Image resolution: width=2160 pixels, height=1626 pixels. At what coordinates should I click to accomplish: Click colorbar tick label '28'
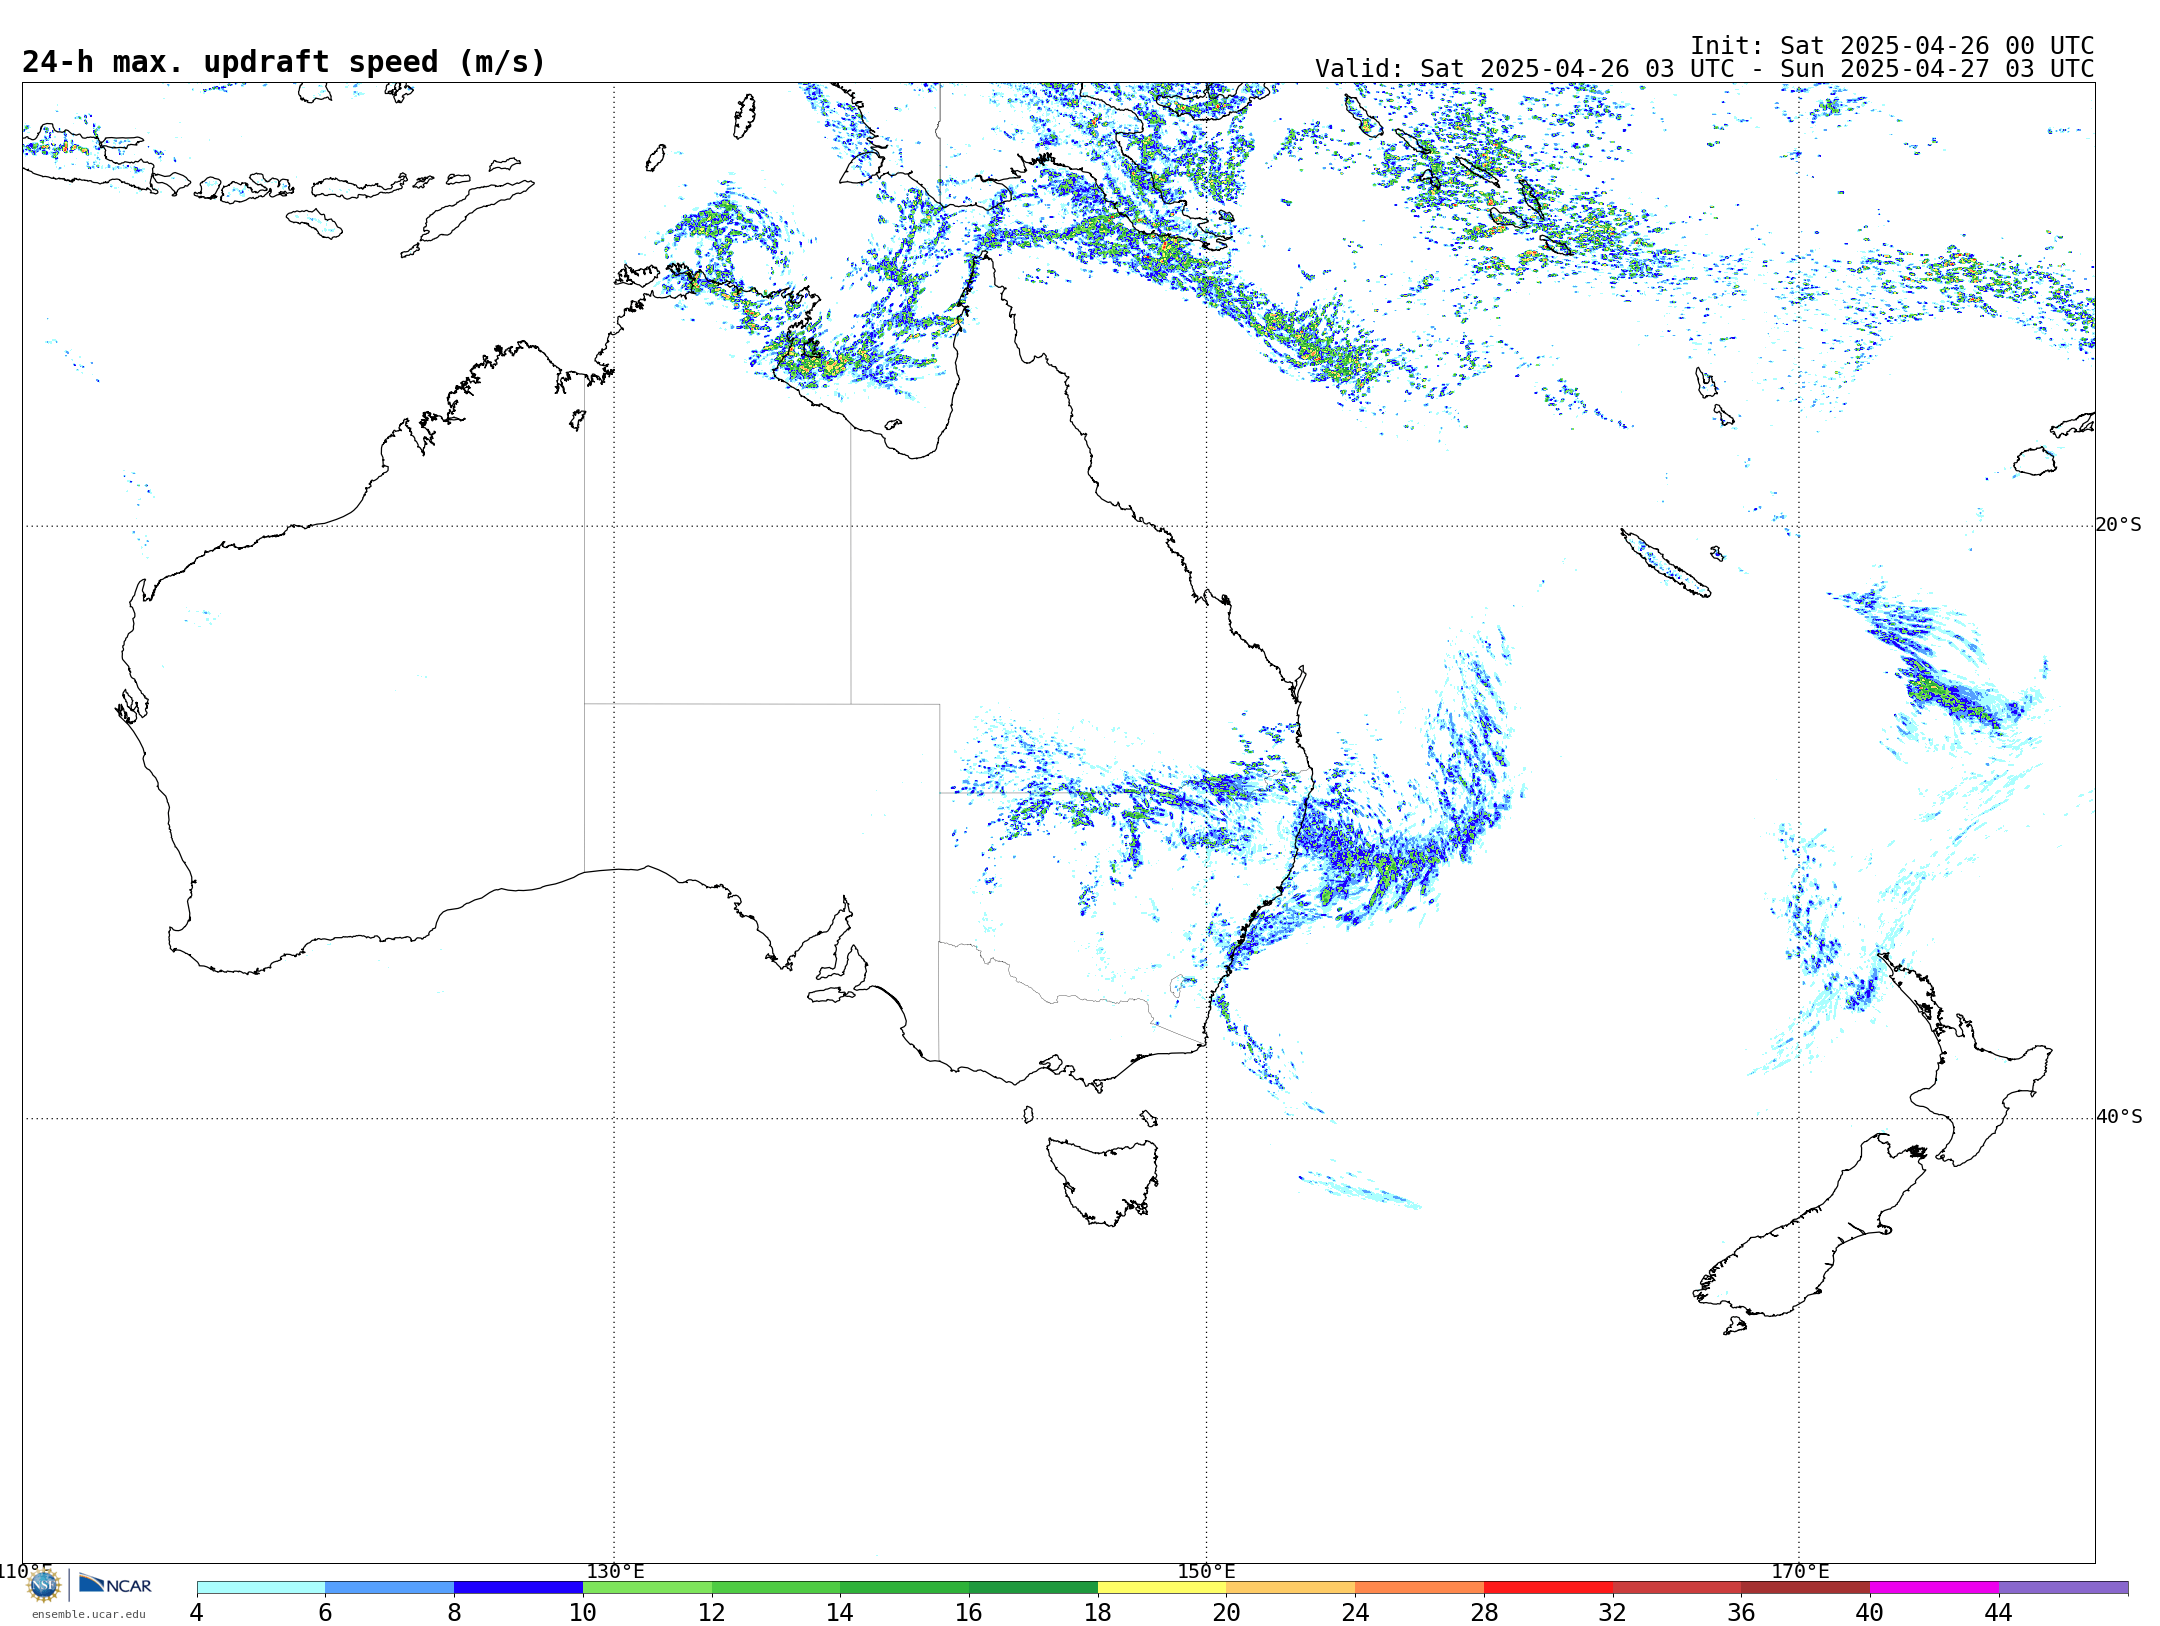[x=1484, y=1613]
